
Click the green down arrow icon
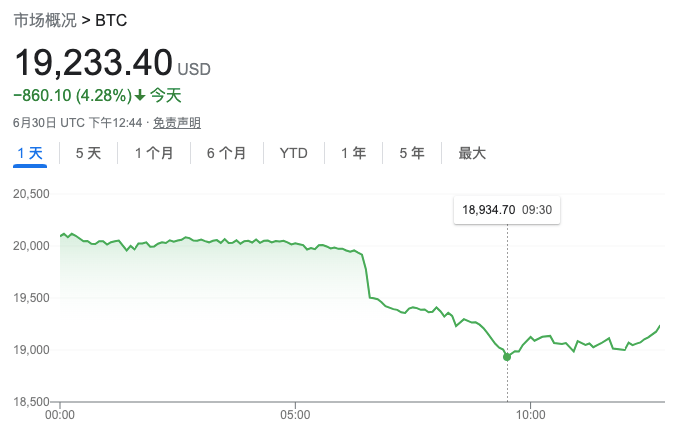click(140, 96)
